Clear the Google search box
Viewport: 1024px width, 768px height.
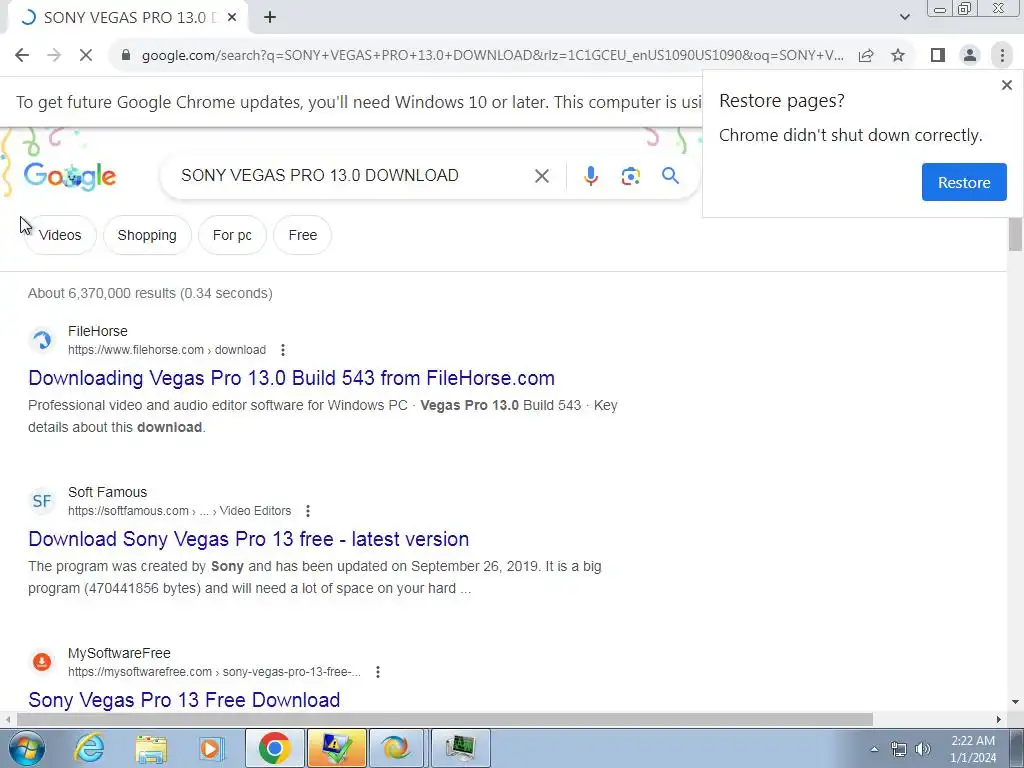pos(541,176)
